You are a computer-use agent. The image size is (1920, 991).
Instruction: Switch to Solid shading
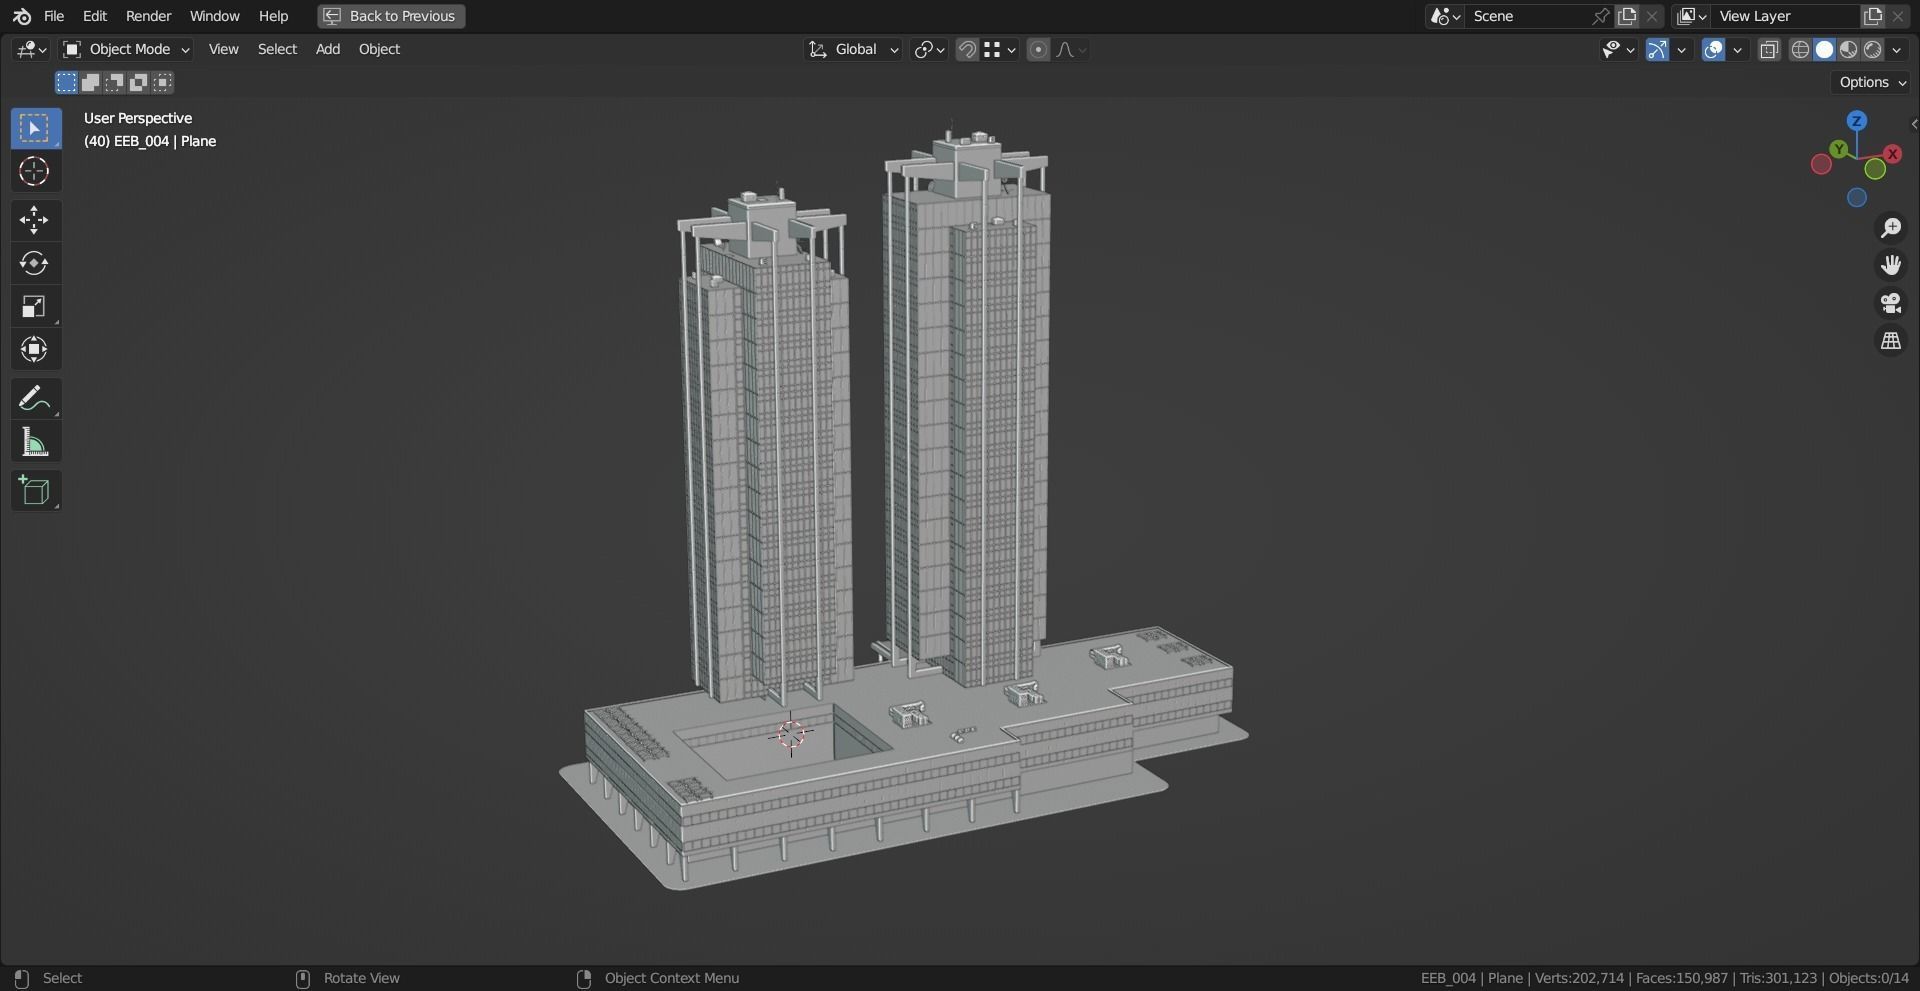[1824, 49]
